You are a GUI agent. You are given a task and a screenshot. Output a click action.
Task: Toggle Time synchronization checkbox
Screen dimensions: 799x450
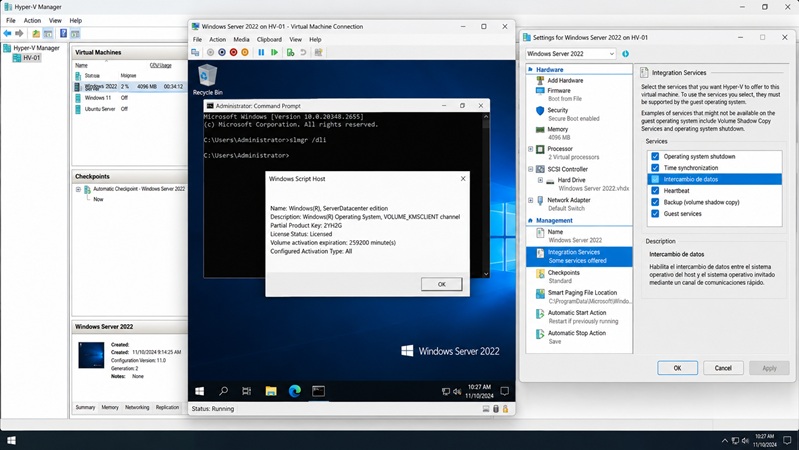[655, 168]
